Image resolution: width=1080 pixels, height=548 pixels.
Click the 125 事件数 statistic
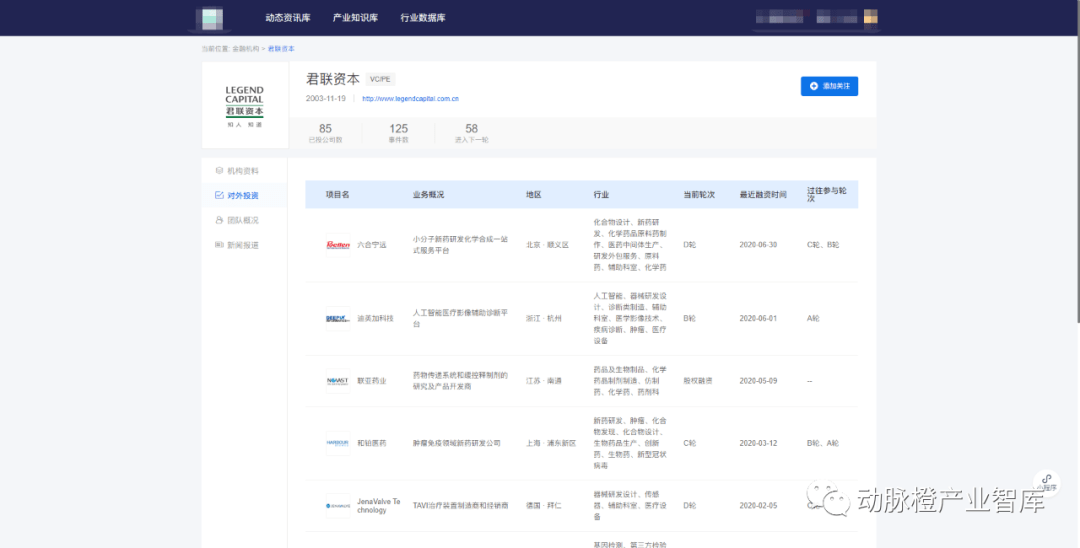(x=398, y=133)
